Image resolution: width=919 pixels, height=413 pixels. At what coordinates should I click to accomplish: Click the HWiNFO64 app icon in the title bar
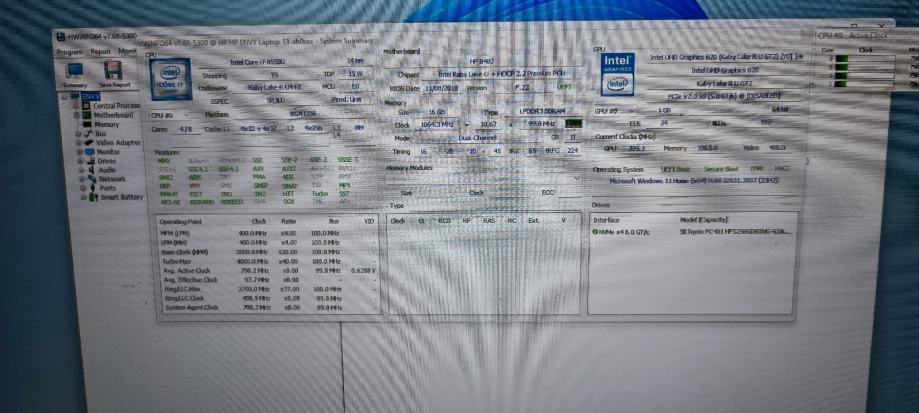[x=60, y=37]
